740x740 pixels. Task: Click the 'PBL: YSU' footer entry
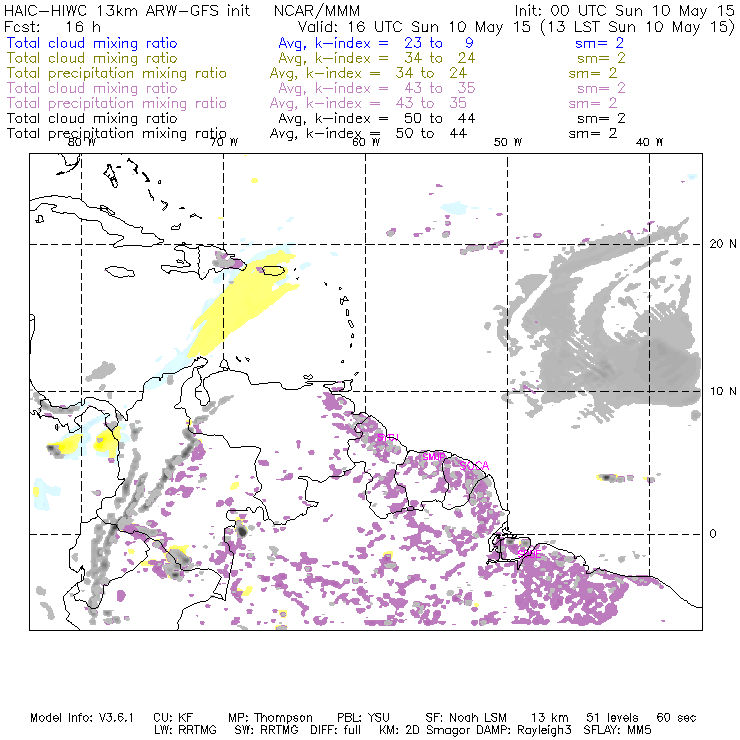(x=363, y=718)
